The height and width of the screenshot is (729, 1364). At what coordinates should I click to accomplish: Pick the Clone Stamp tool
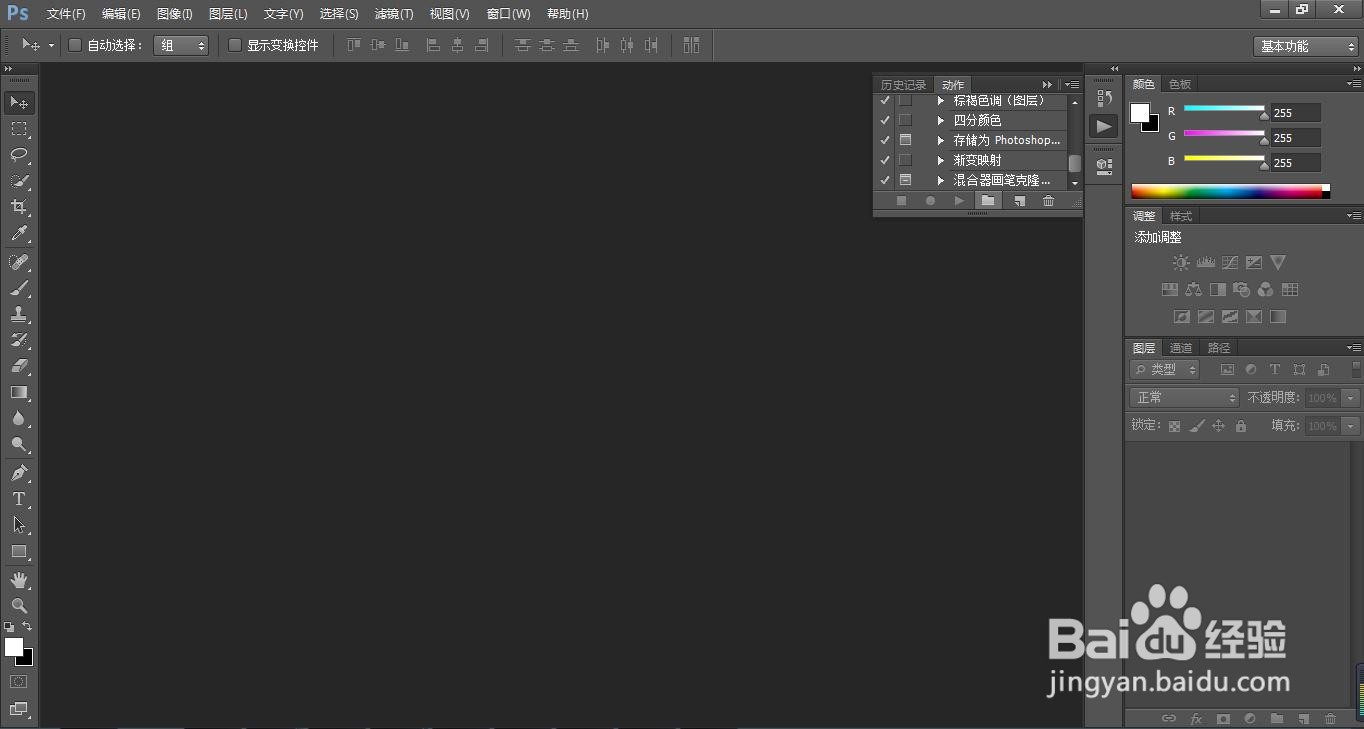19,314
